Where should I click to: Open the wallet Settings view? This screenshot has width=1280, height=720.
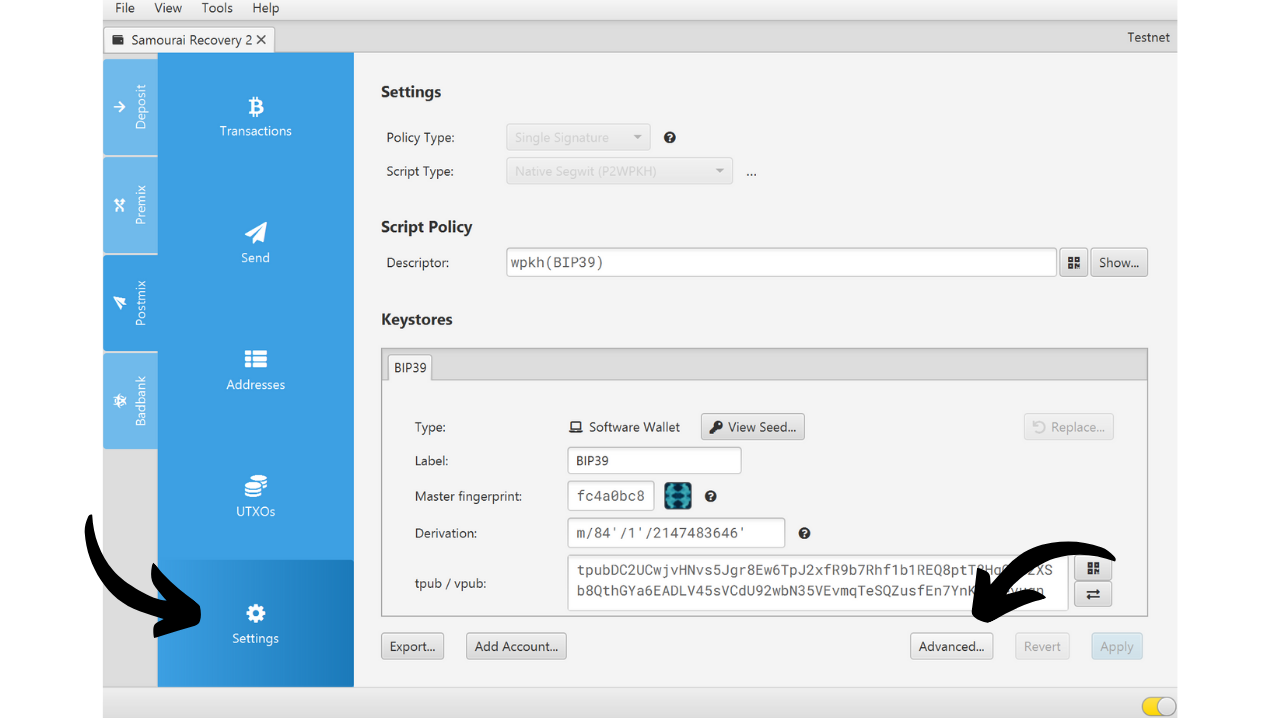point(255,623)
